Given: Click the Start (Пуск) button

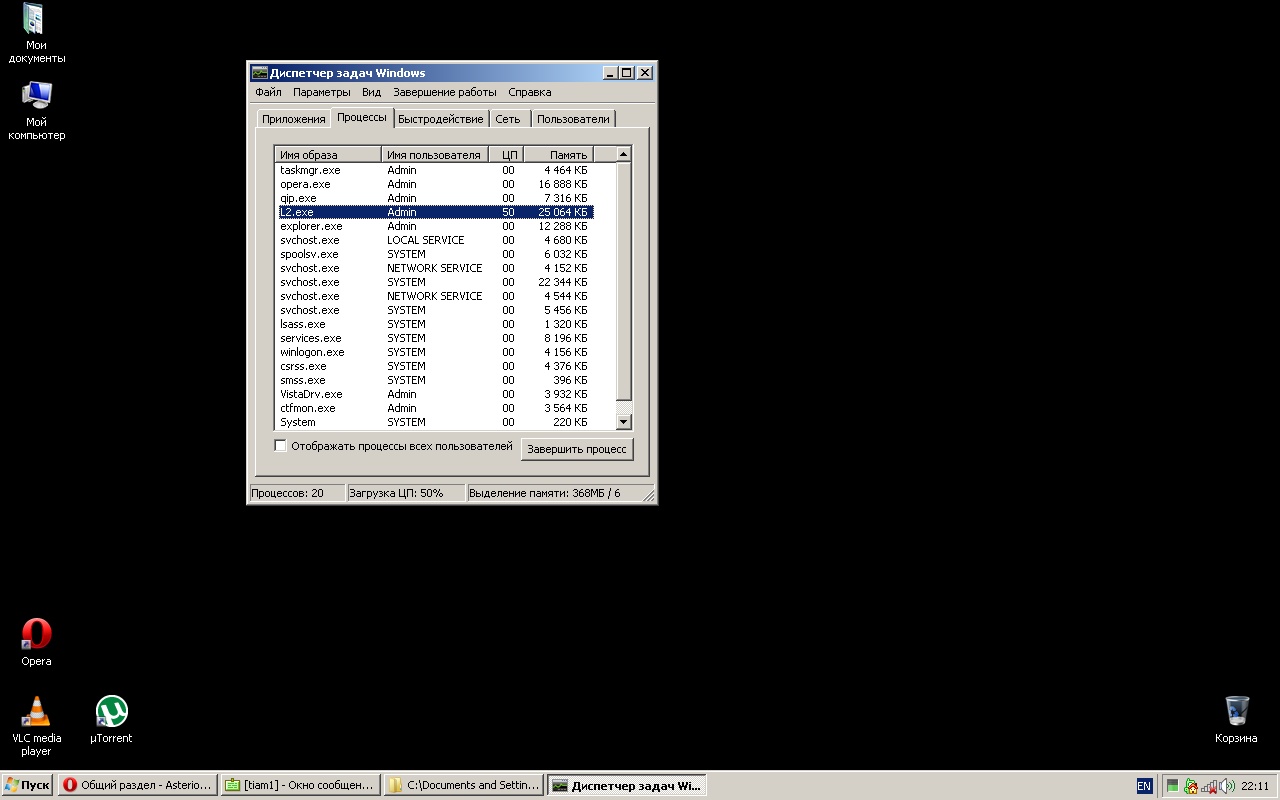Looking at the screenshot, I should point(27,786).
